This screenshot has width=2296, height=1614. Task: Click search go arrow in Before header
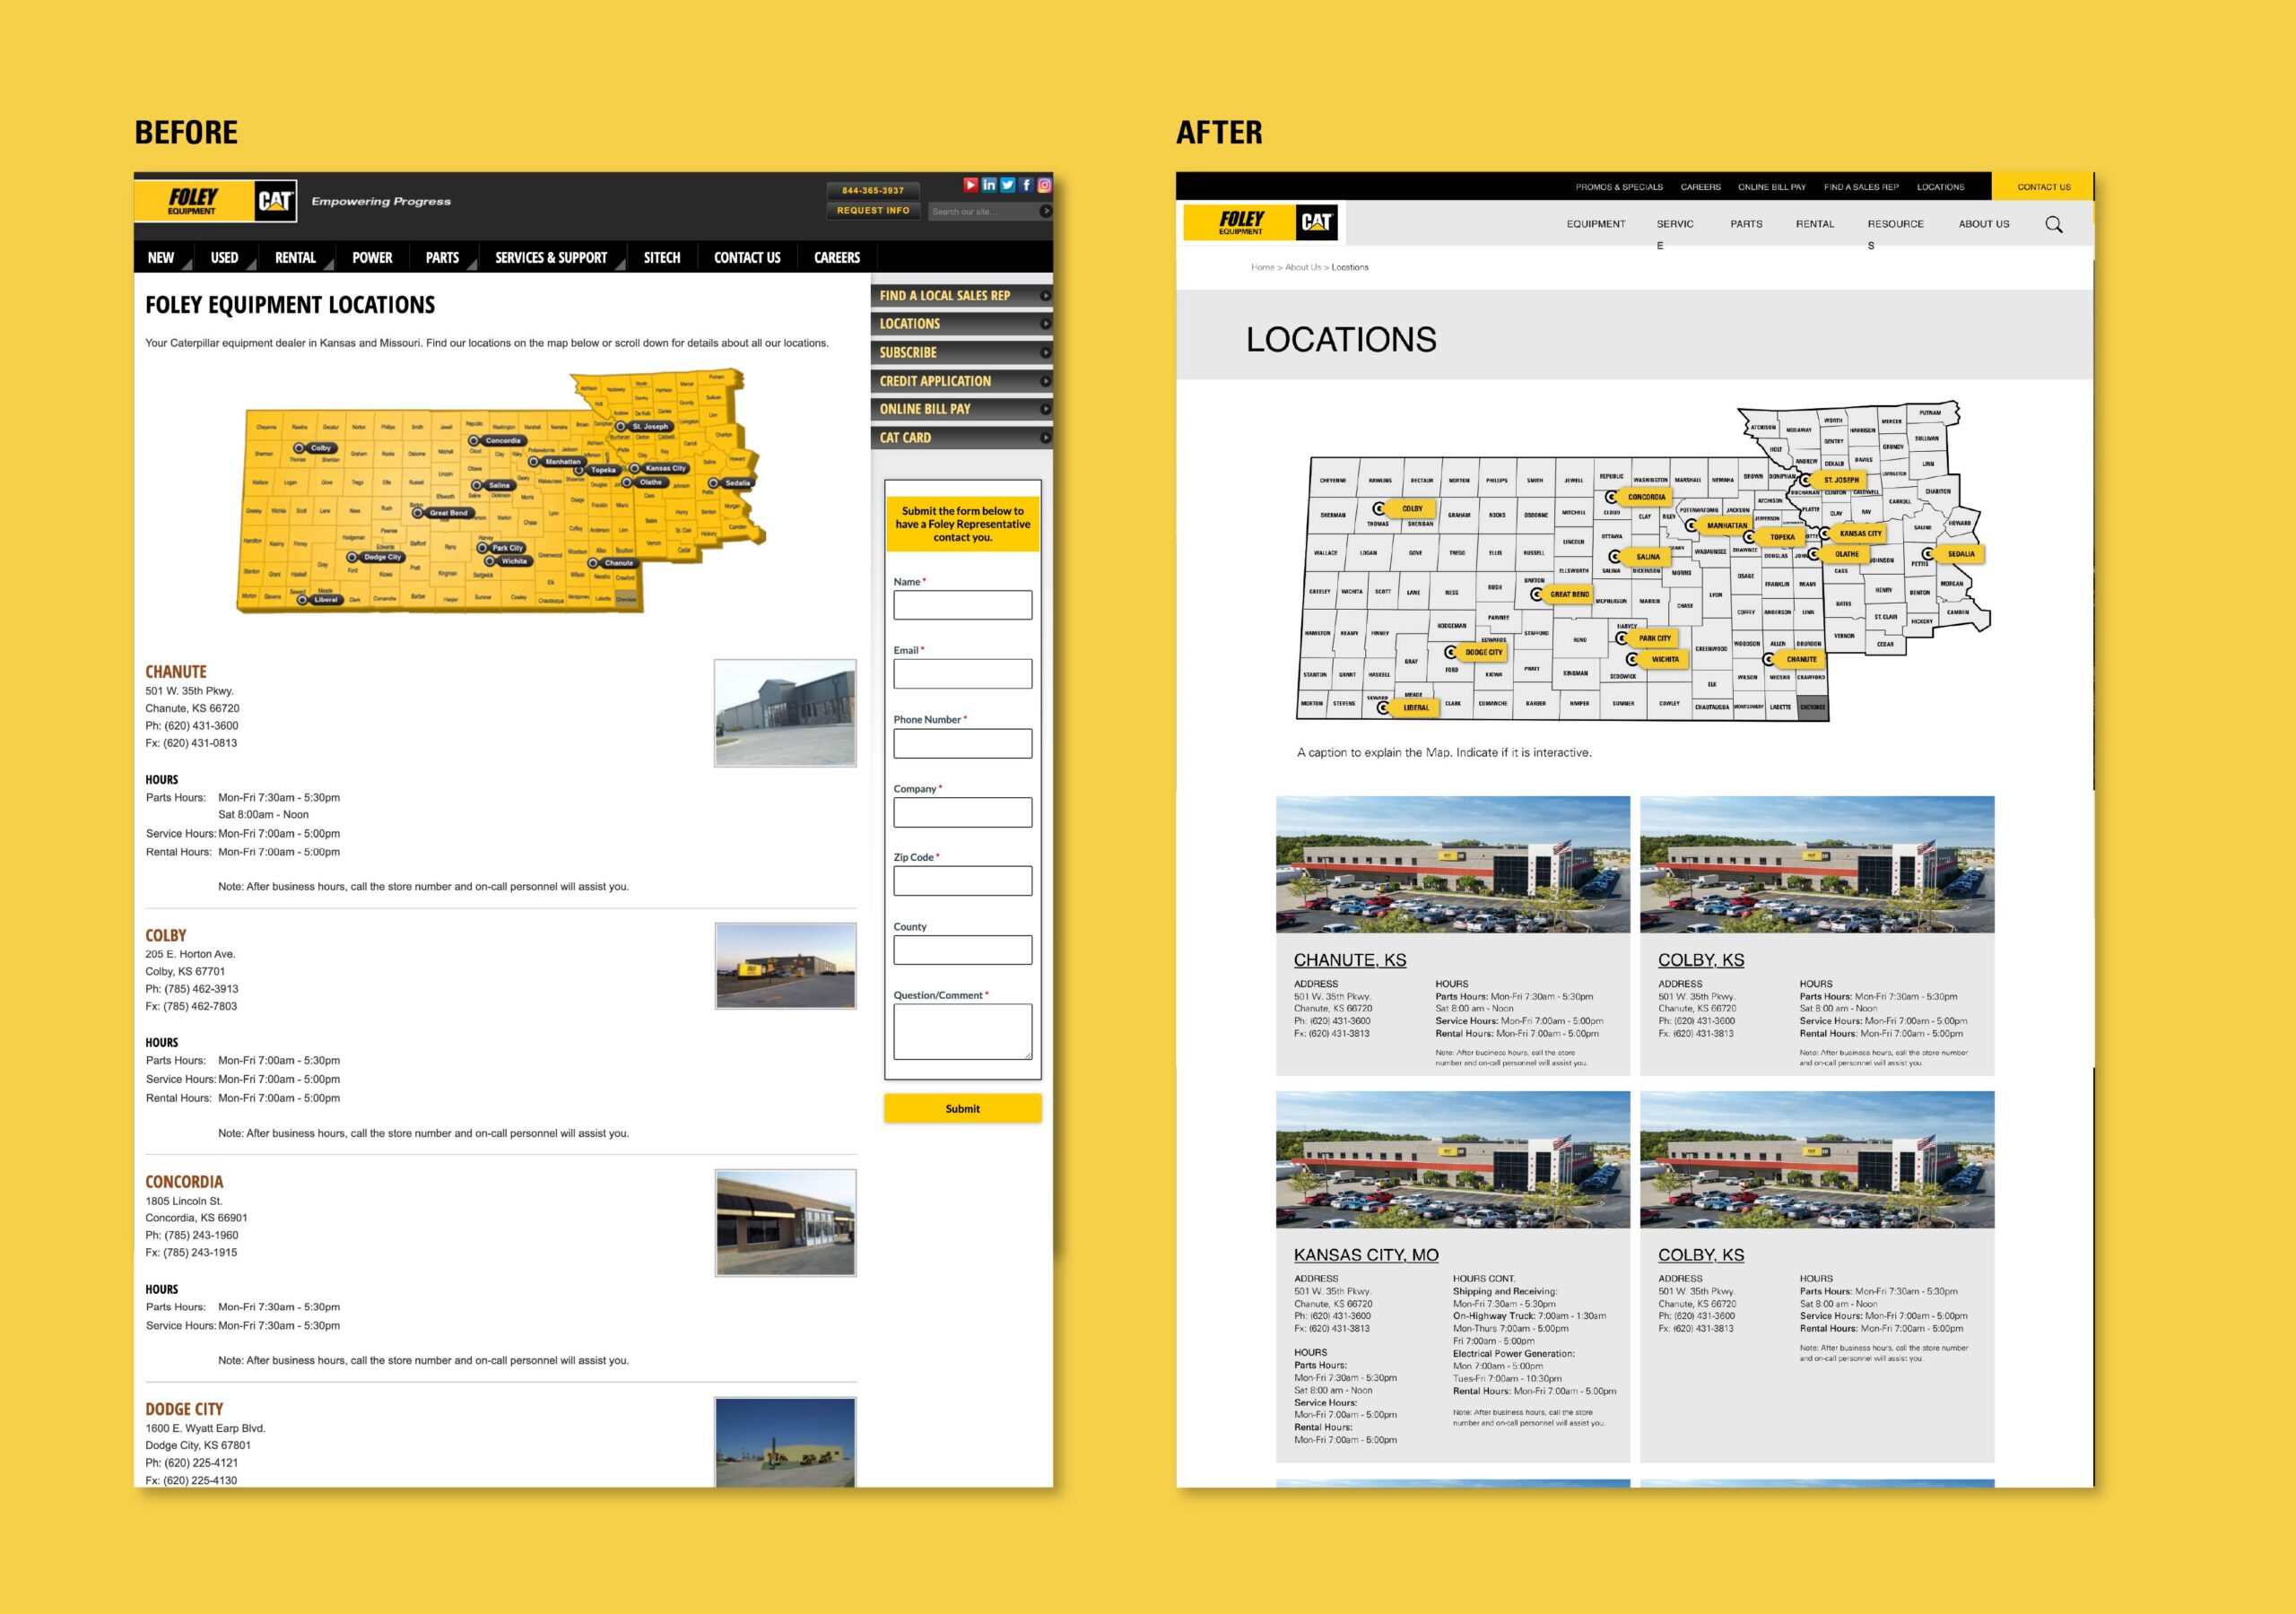pos(1045,211)
